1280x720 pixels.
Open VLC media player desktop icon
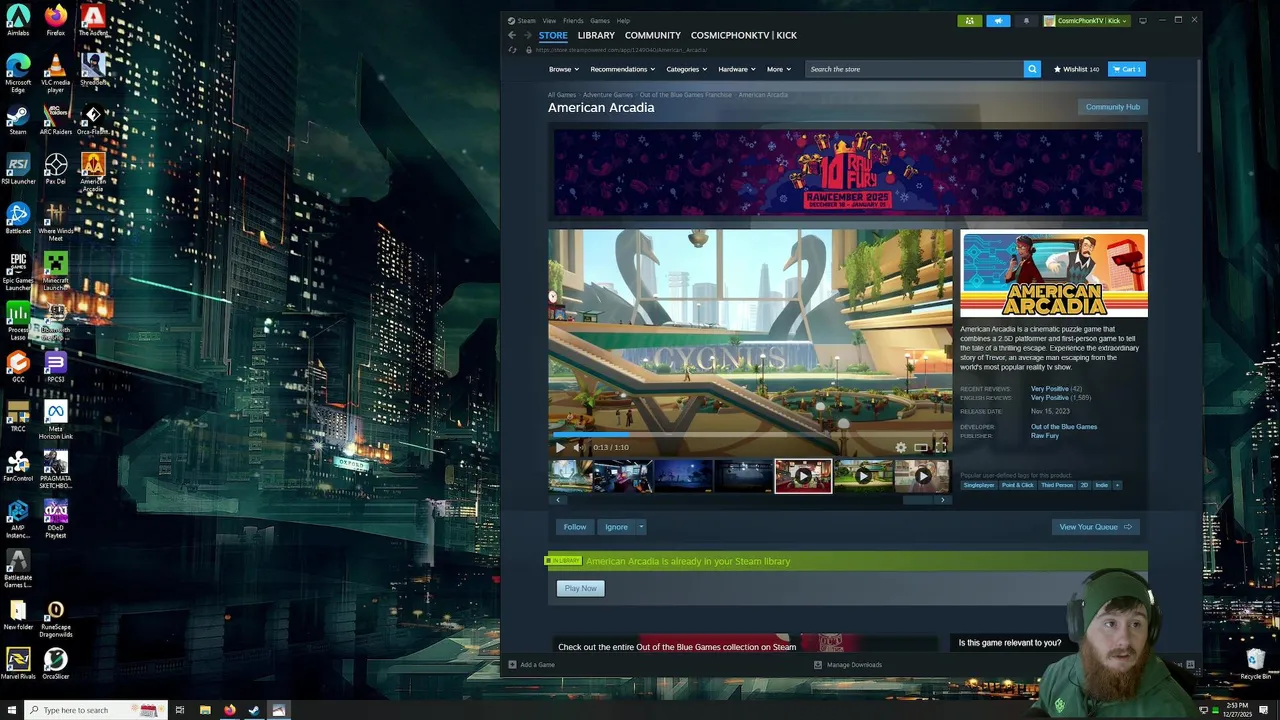pyautogui.click(x=56, y=74)
